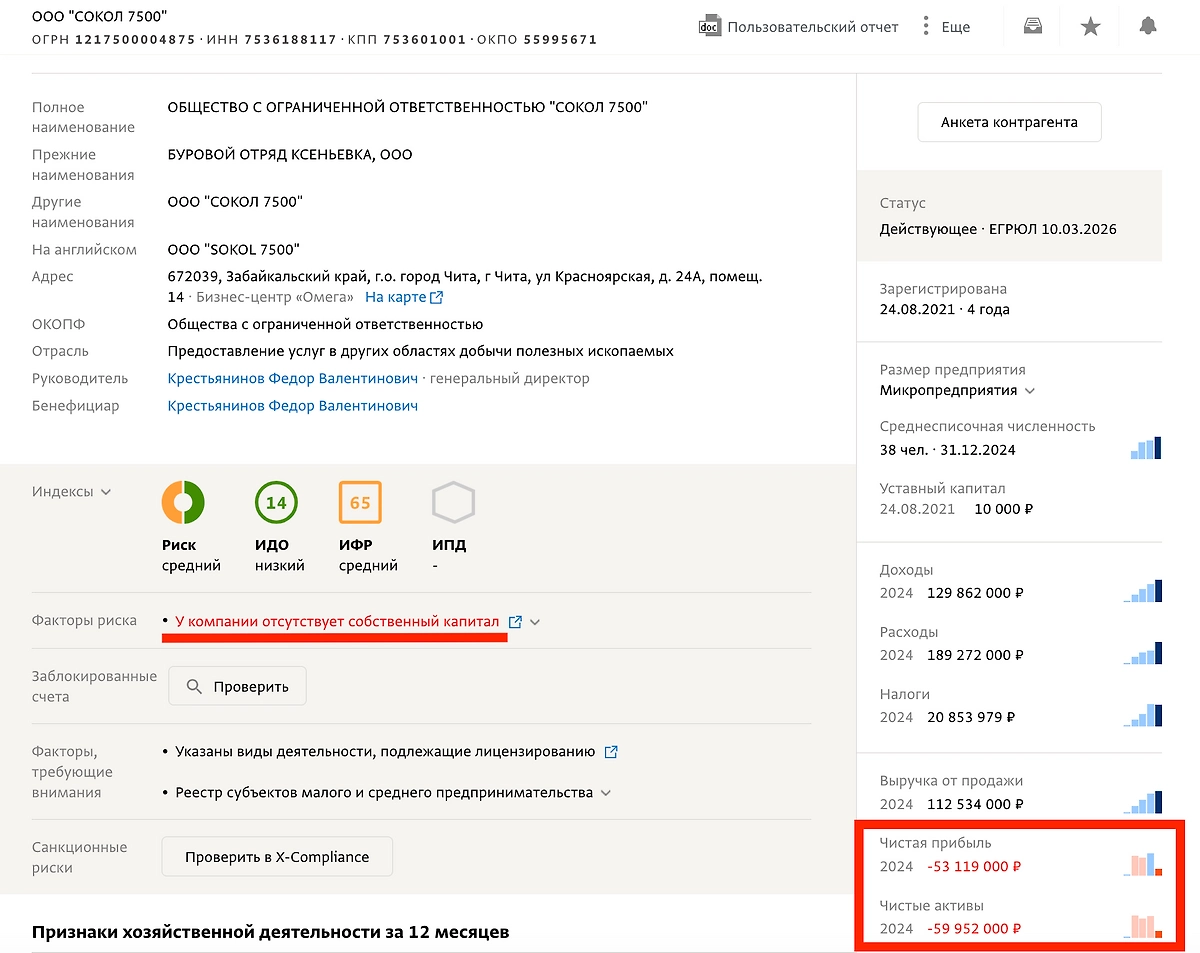The image size is (1200, 953).
Task: Click the Риск index circle indicator
Action: [x=183, y=502]
